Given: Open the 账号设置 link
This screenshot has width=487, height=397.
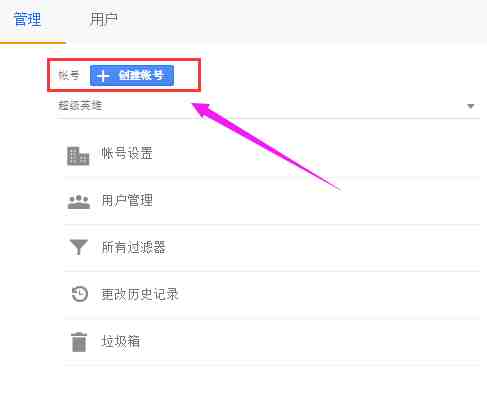Looking at the screenshot, I should click(x=127, y=153).
